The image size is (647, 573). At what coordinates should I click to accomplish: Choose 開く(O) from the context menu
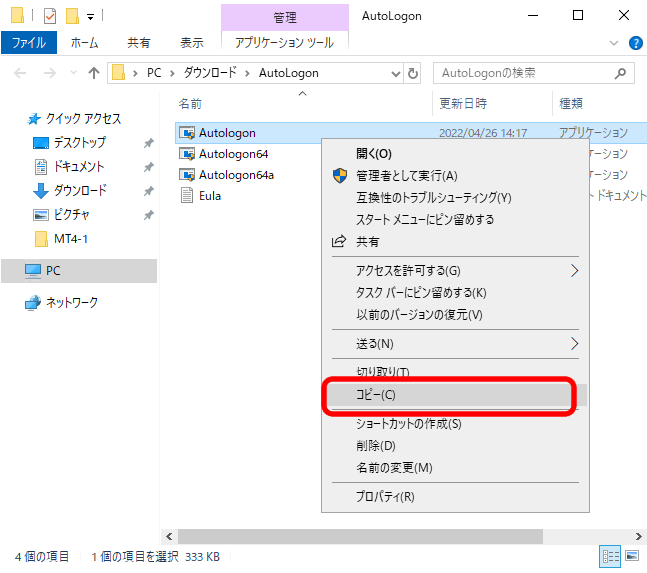coord(455,154)
